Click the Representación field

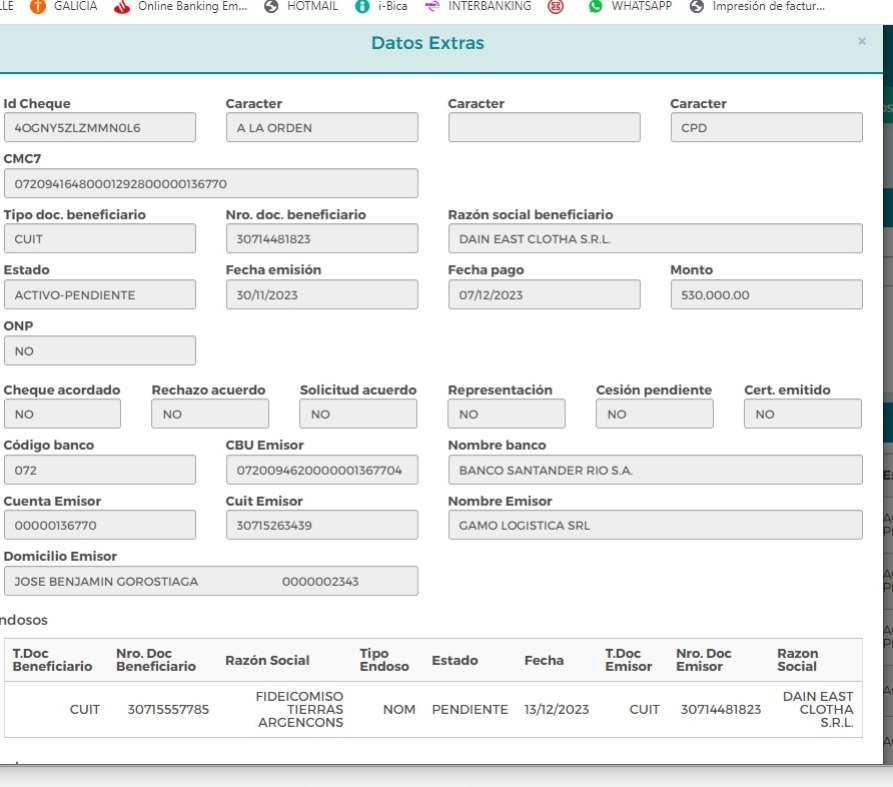[506, 413]
